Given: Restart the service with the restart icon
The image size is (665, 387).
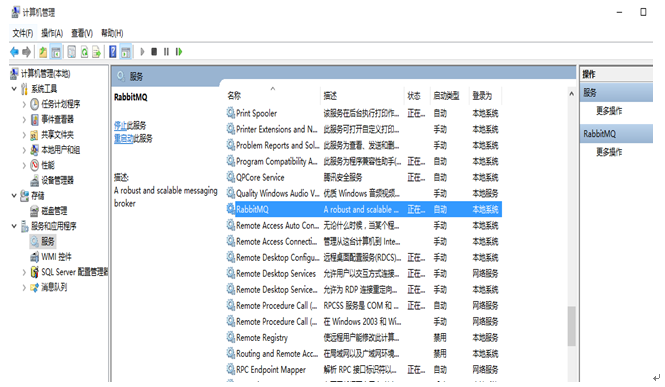Looking at the screenshot, I should tap(179, 52).
